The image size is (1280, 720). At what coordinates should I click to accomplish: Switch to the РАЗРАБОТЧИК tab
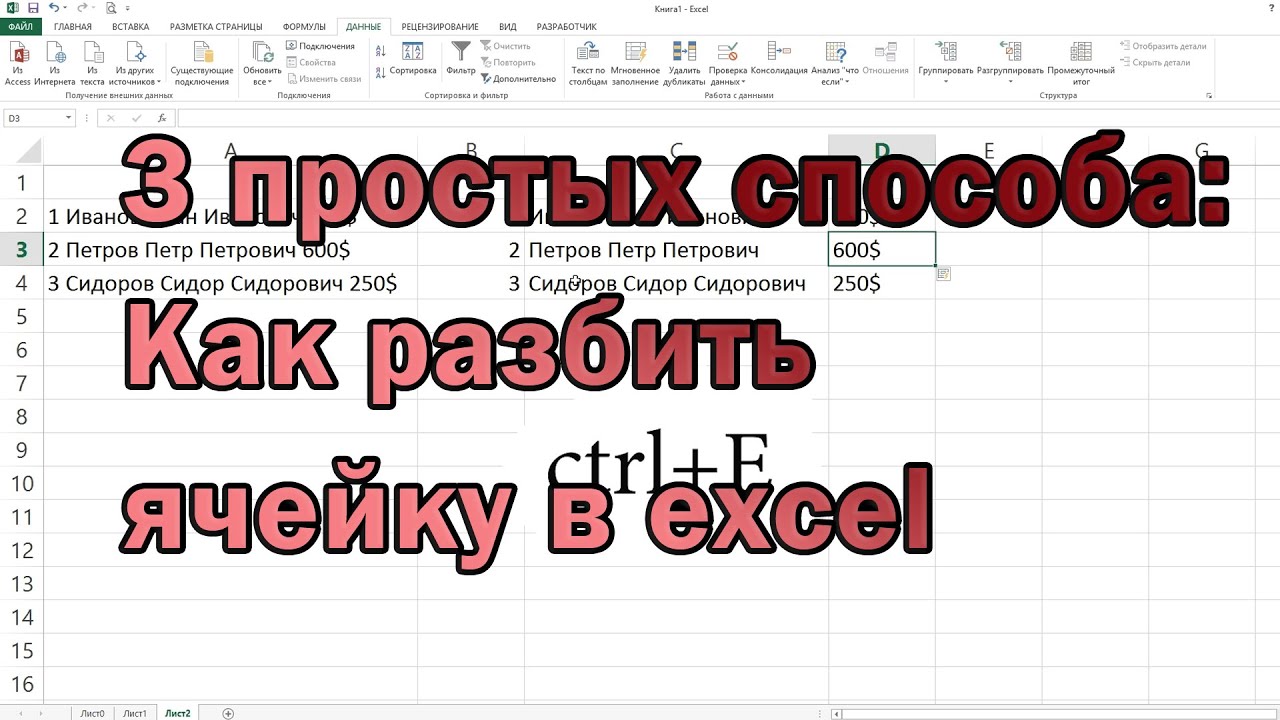[x=566, y=26]
